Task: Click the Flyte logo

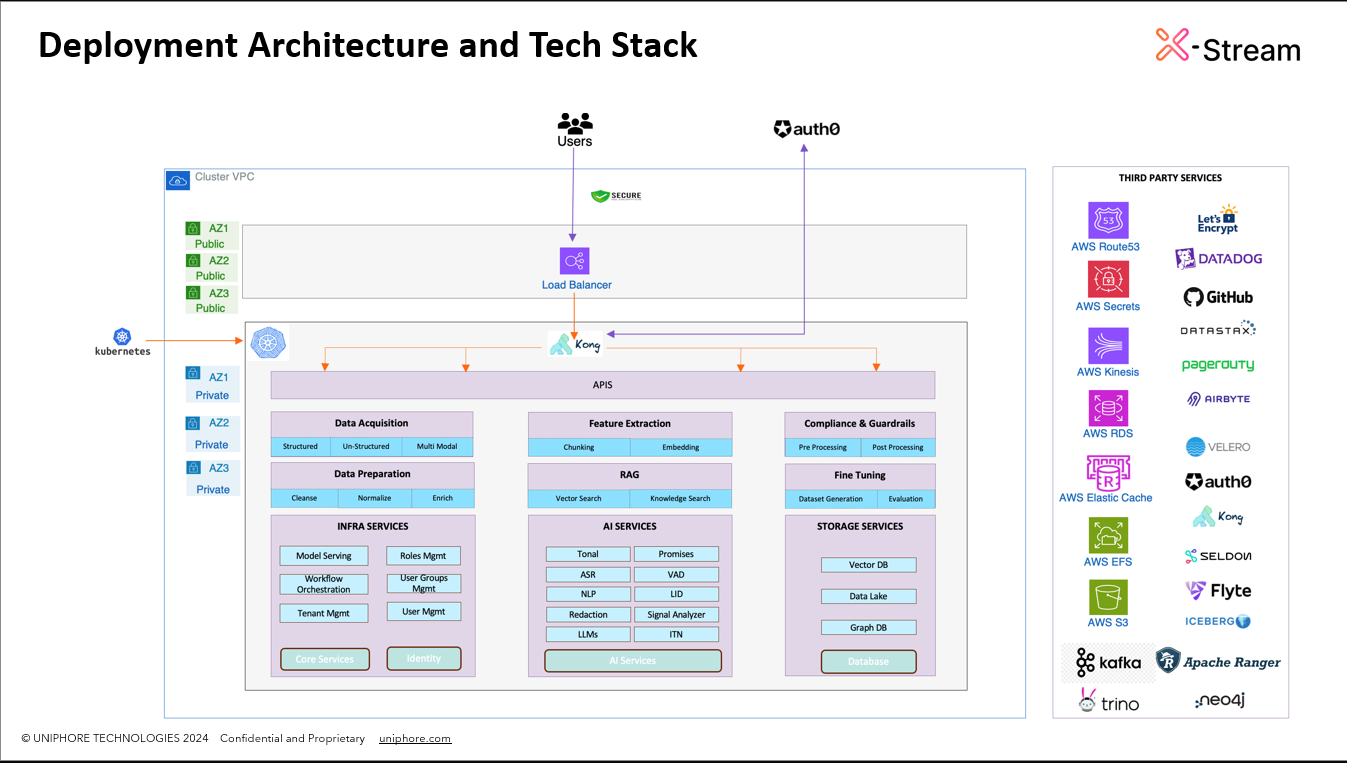Action: pos(1218,591)
